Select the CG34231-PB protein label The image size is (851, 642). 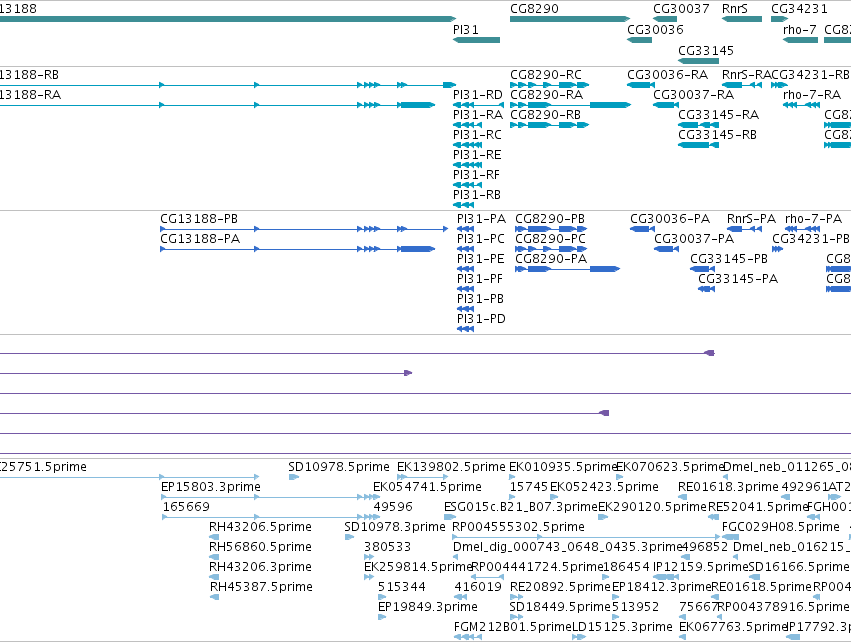coord(811,239)
